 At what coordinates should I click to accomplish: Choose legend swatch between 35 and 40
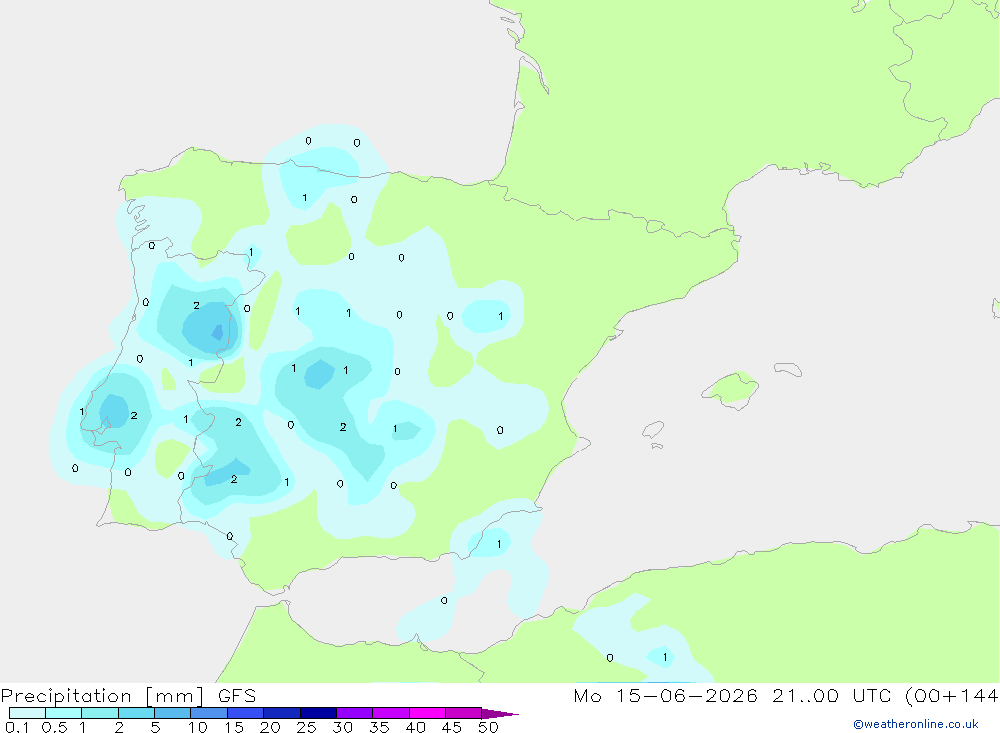[x=391, y=713]
